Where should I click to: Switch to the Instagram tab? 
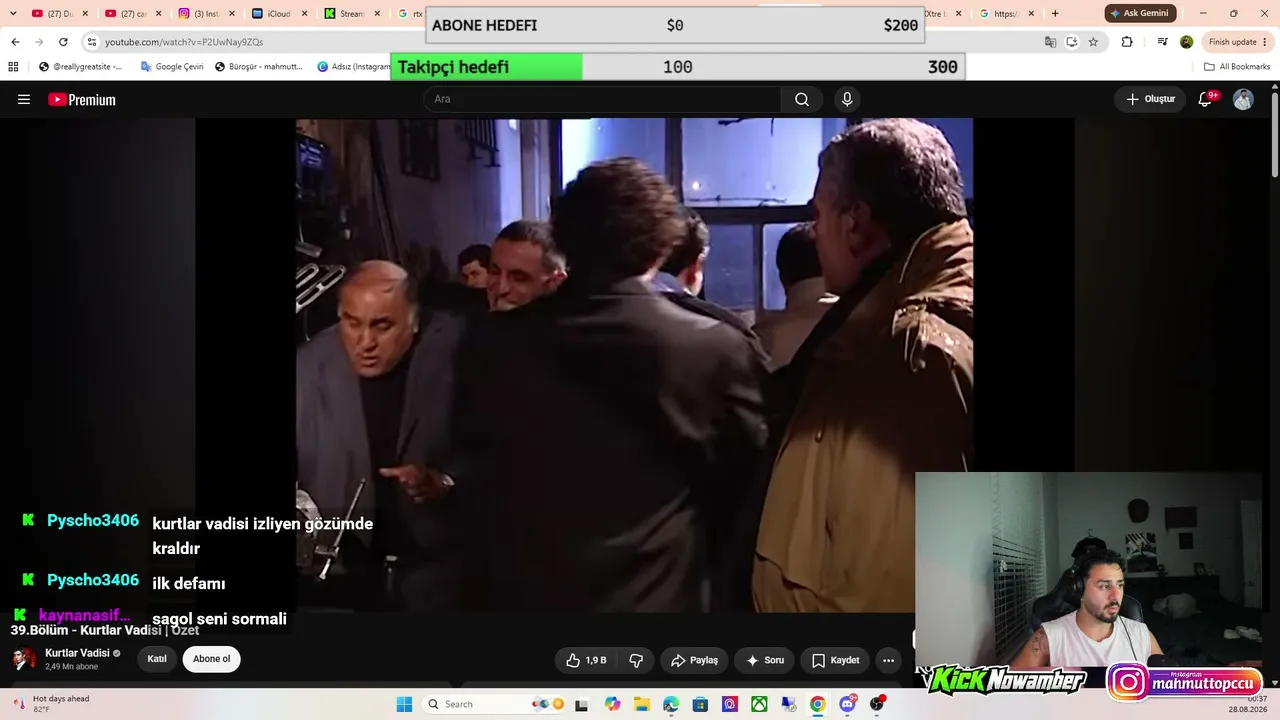pos(205,14)
